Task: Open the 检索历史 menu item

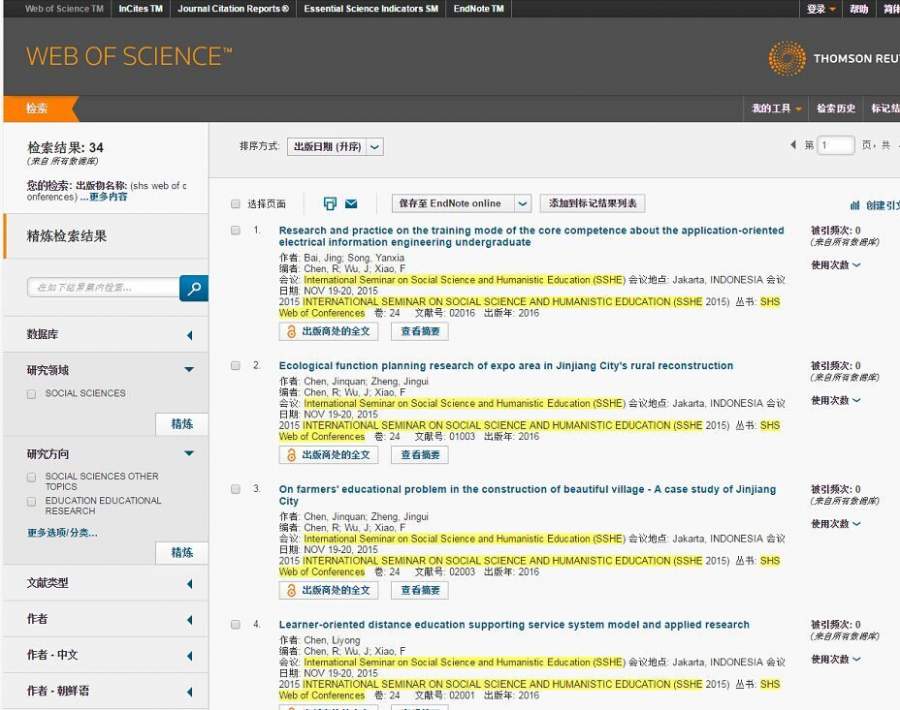Action: pos(836,108)
